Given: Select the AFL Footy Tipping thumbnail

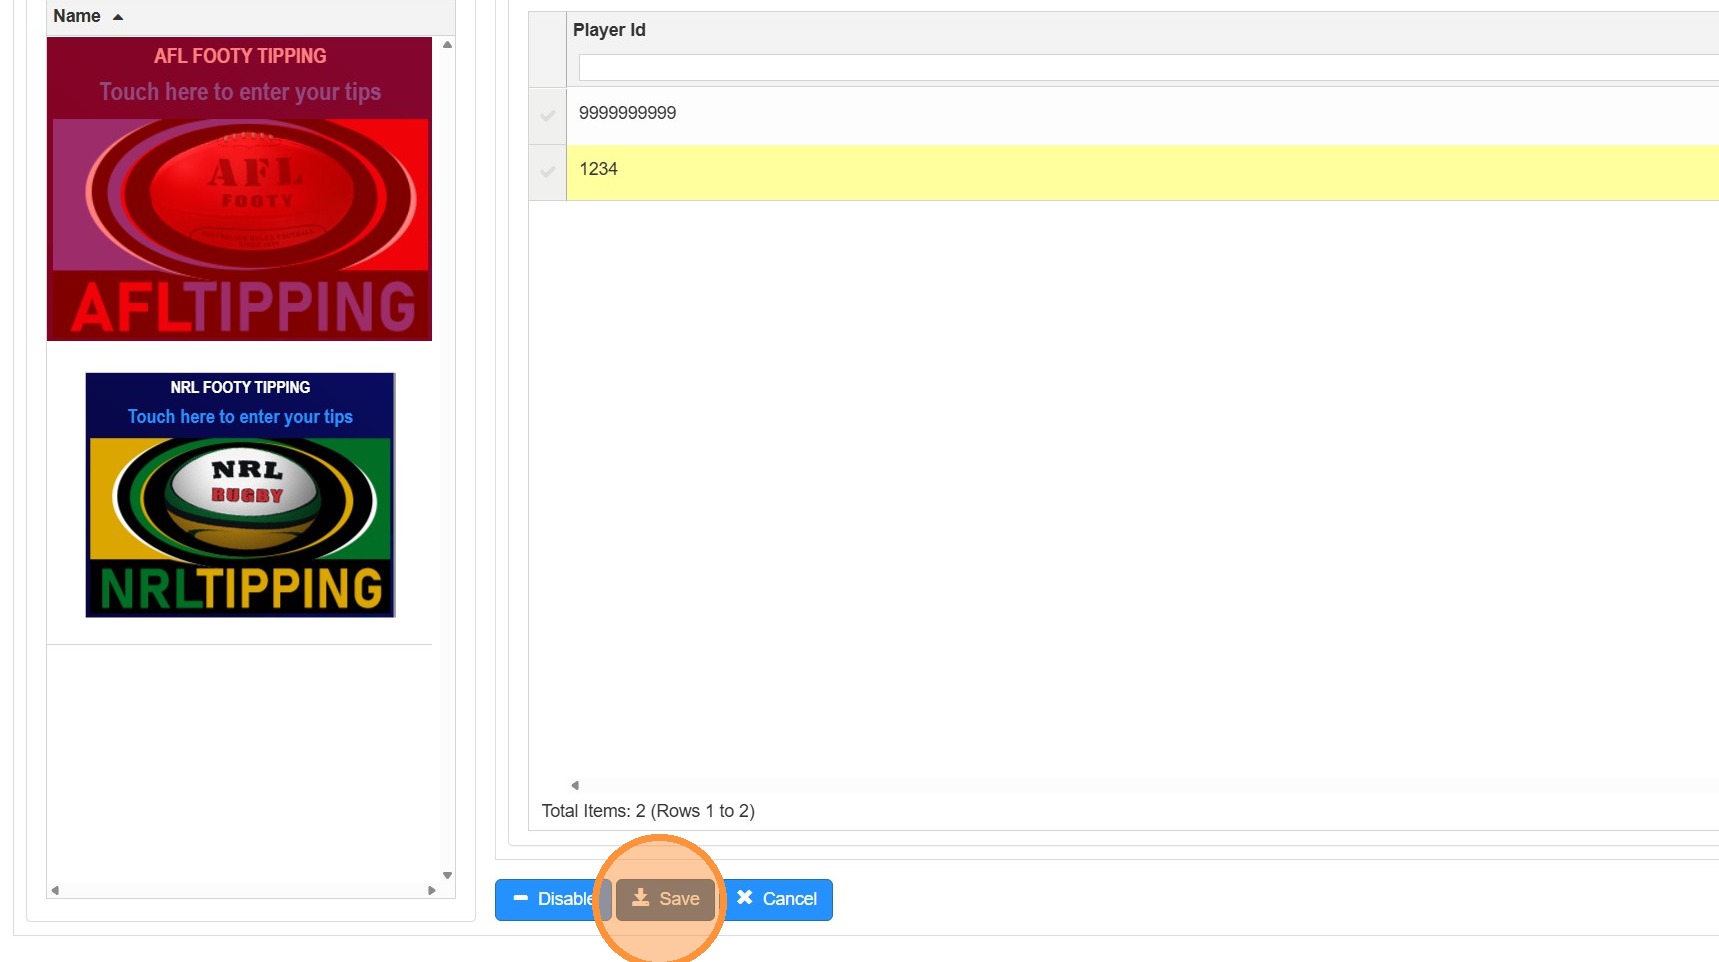Looking at the screenshot, I should (240, 189).
